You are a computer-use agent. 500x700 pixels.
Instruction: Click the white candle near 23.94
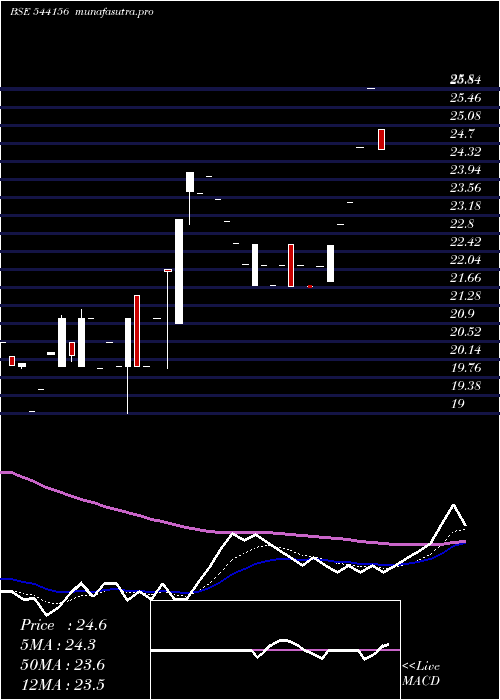190,182
